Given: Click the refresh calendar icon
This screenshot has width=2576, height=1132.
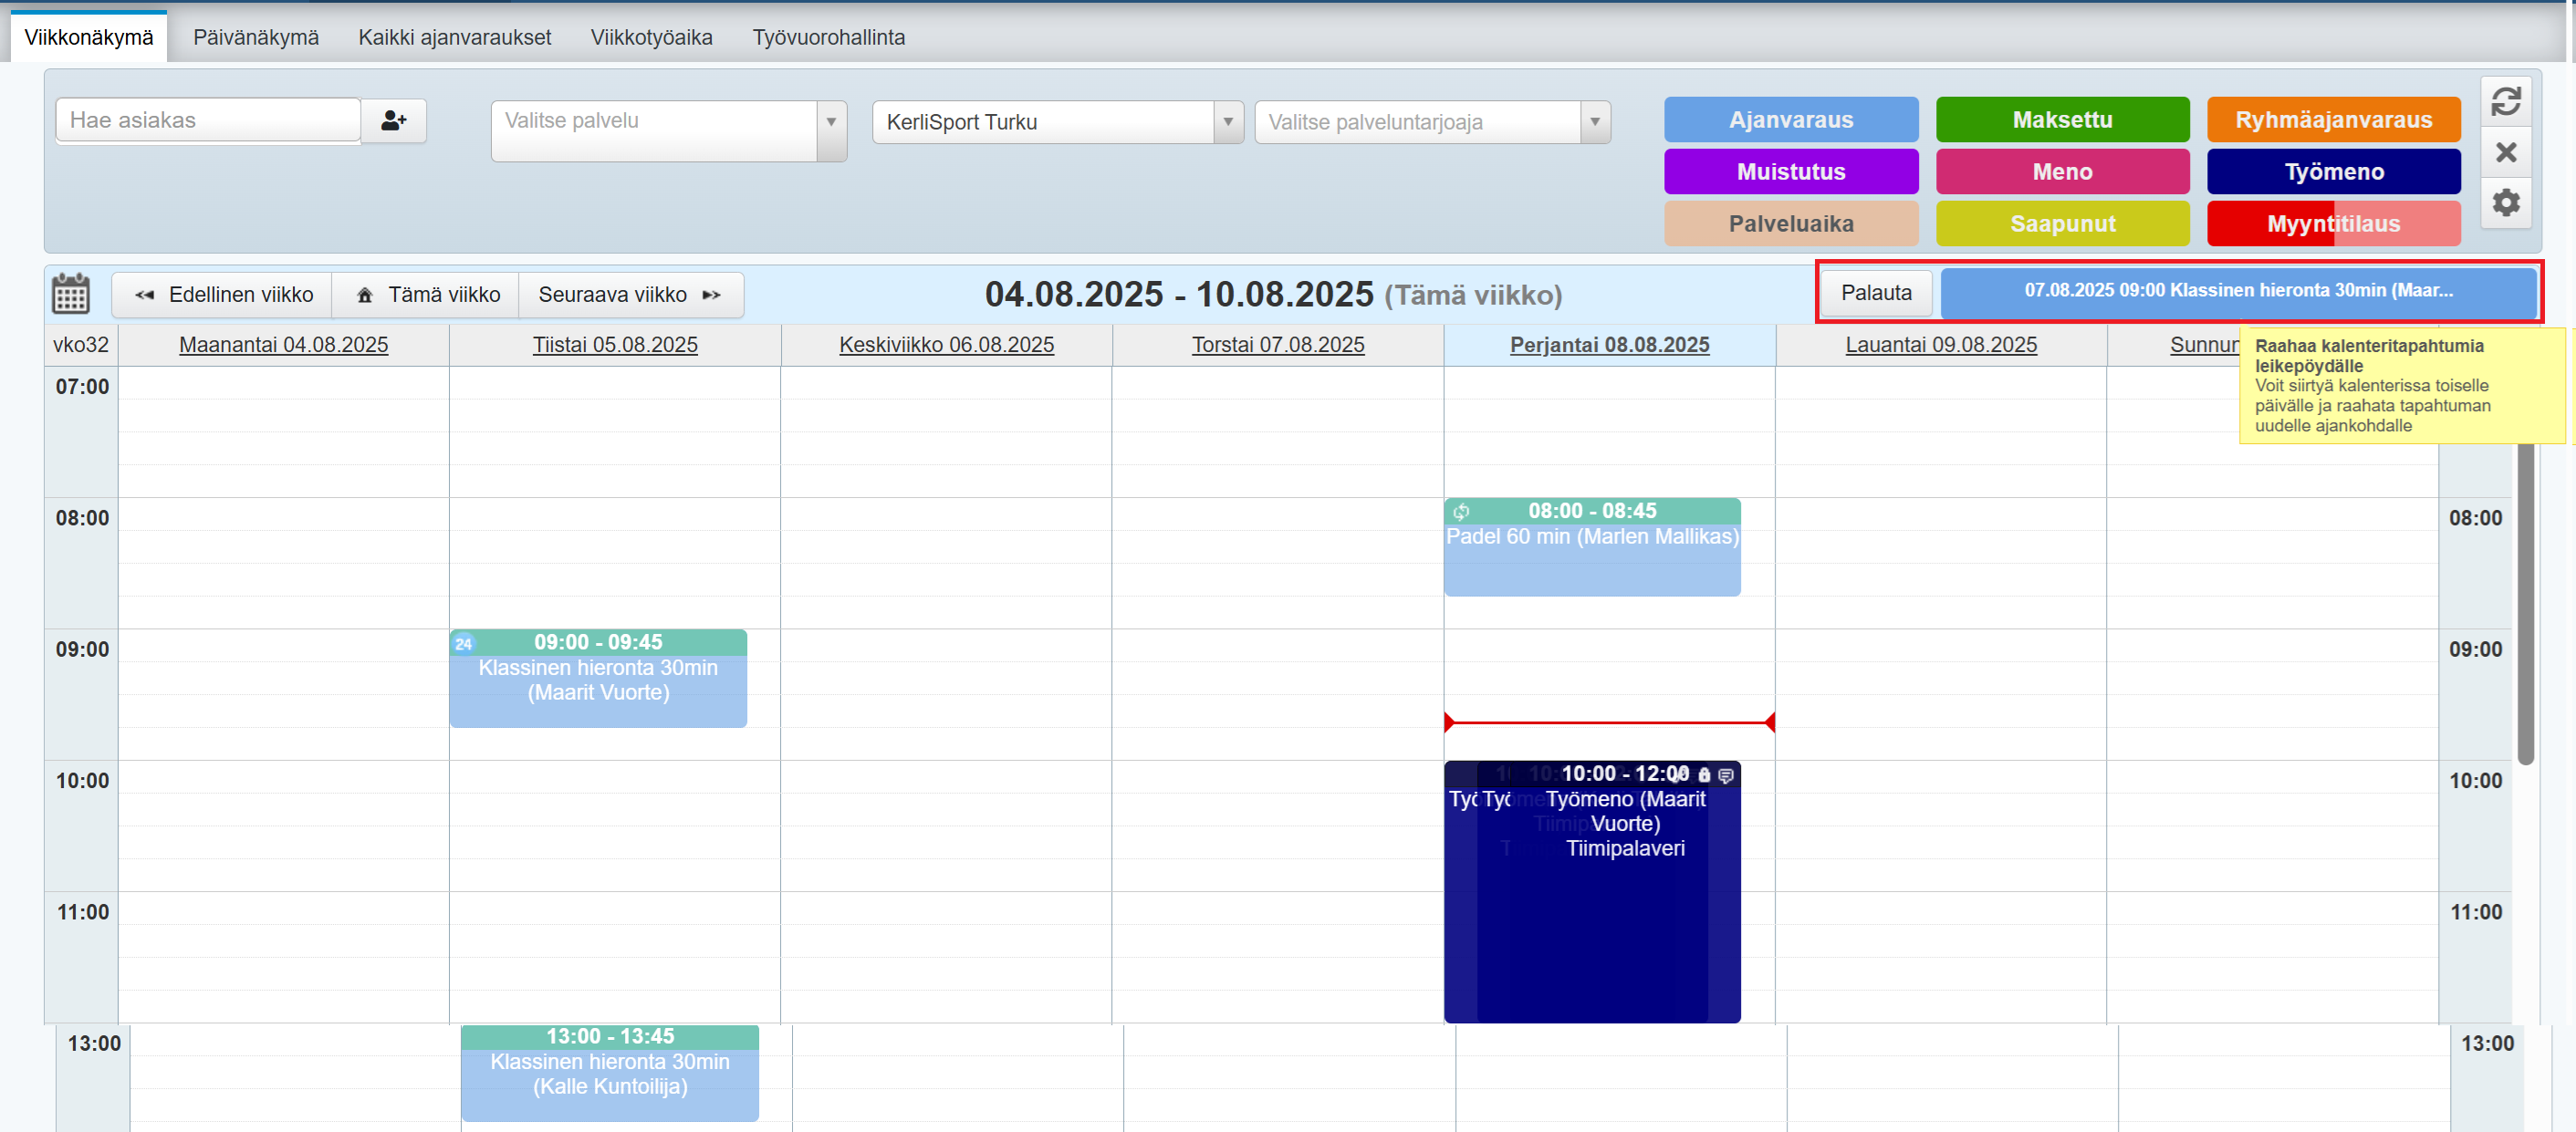Looking at the screenshot, I should click(x=2505, y=101).
